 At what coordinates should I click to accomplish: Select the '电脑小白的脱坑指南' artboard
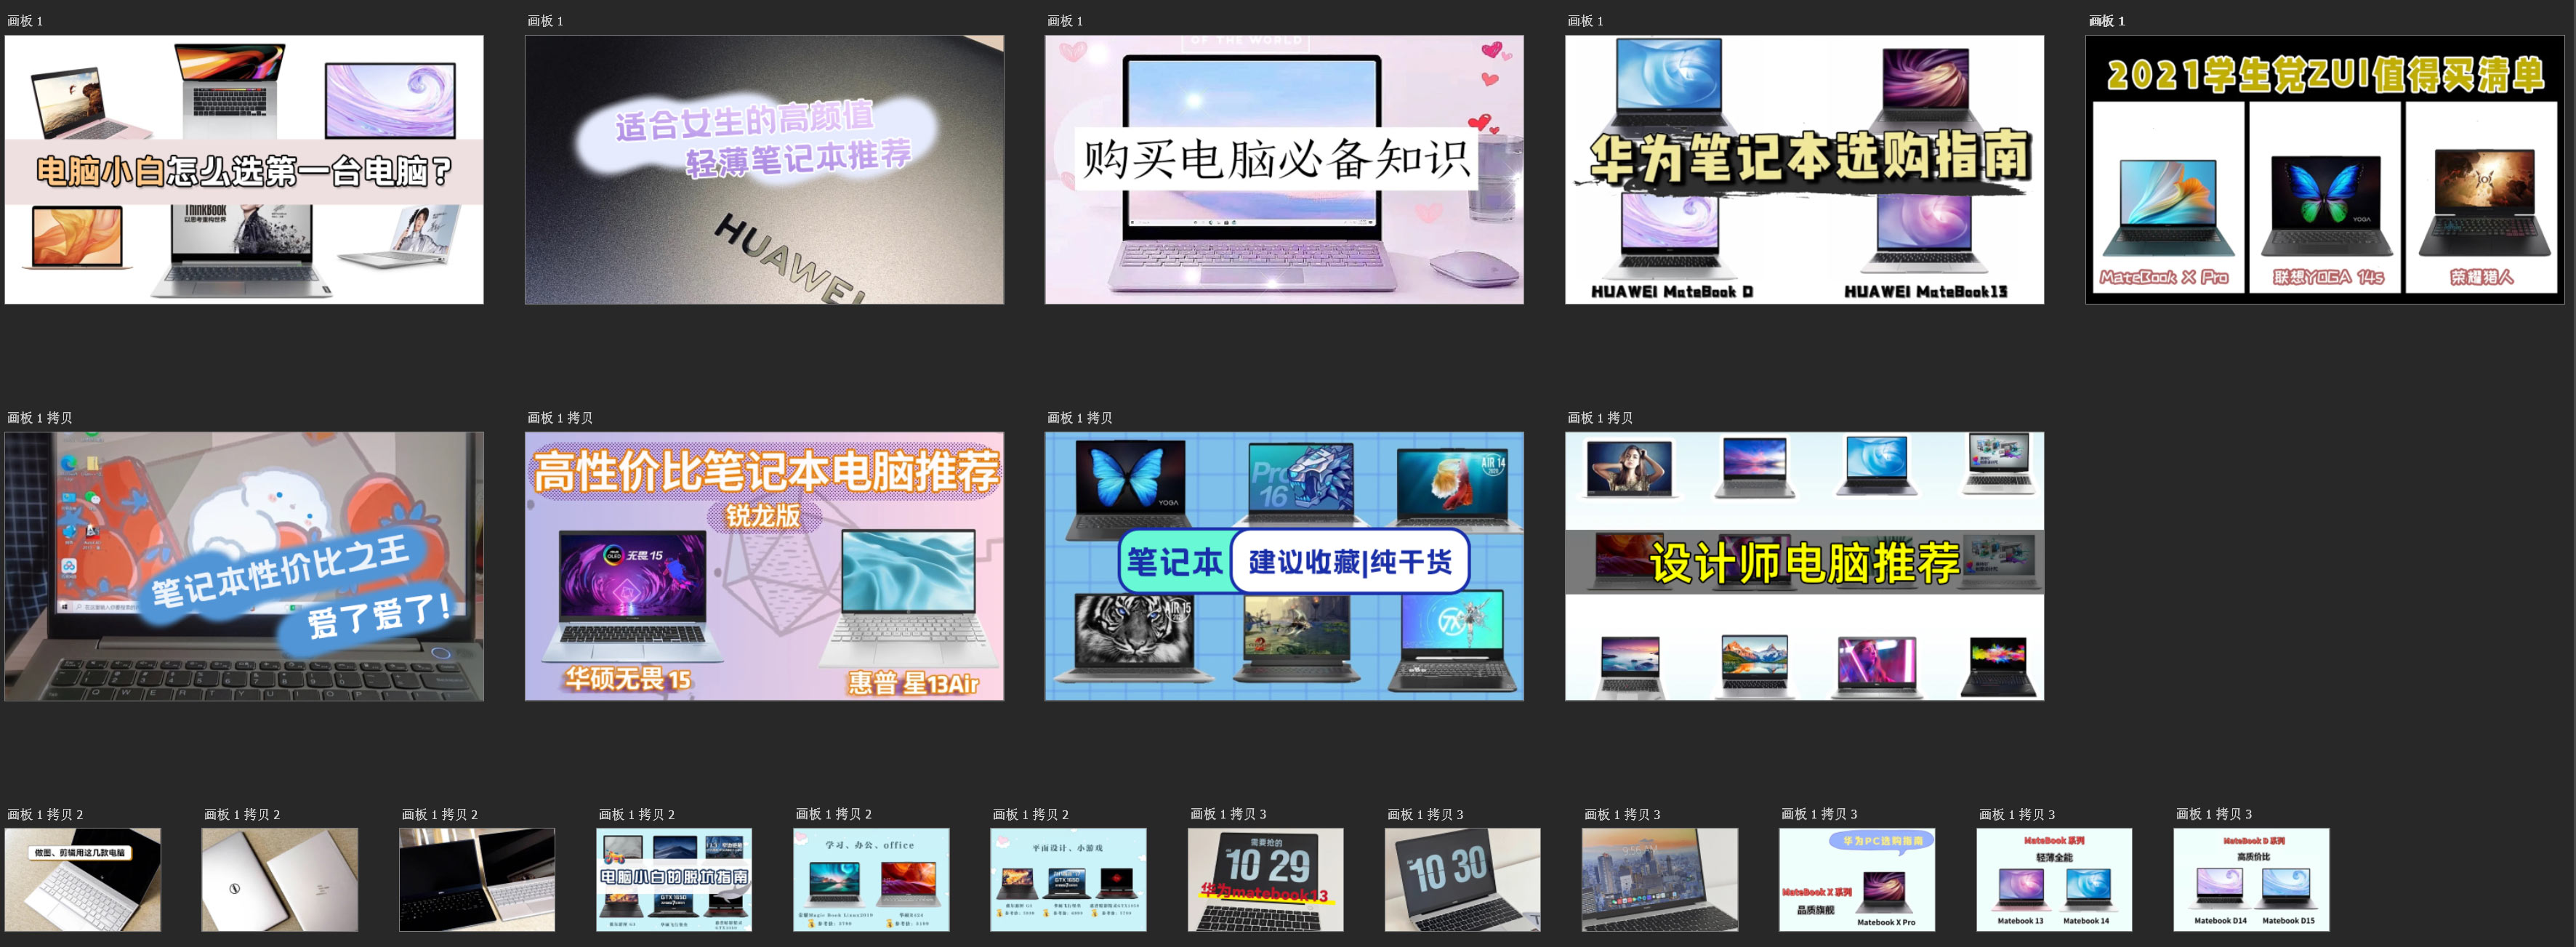click(x=674, y=879)
